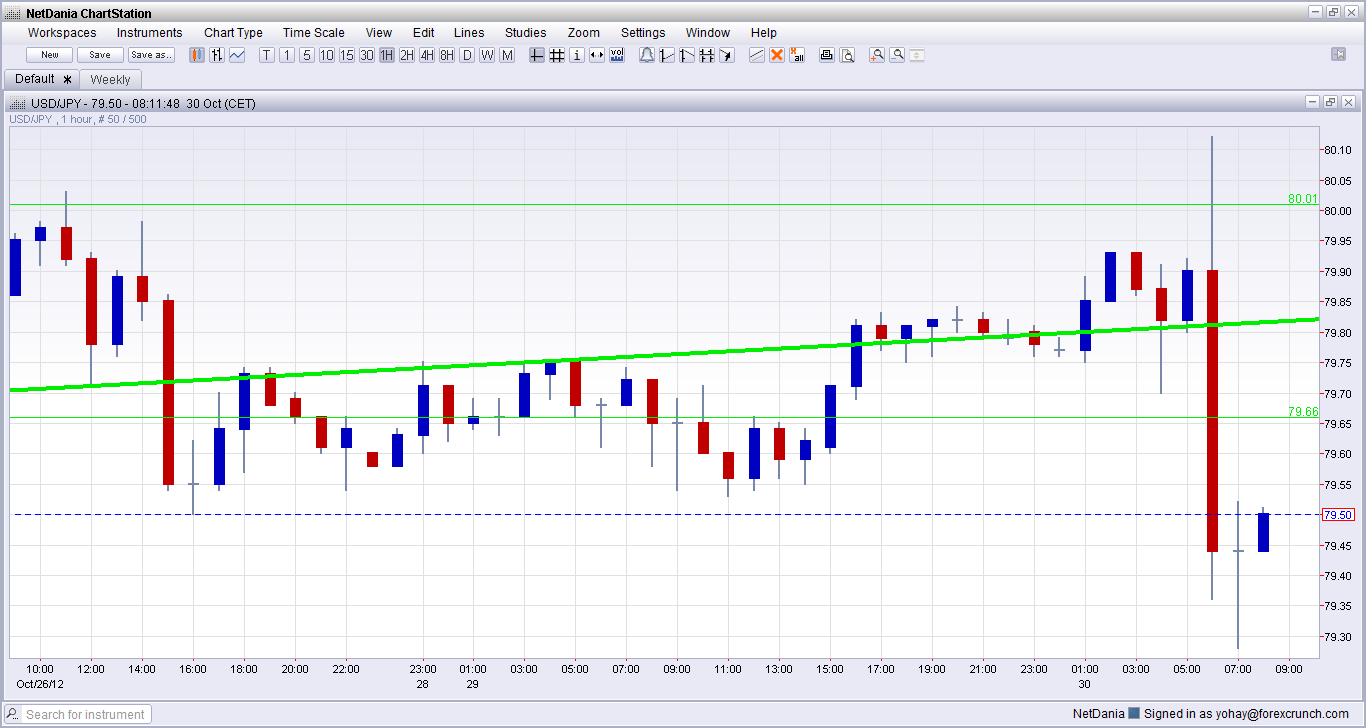Click the New workspace button
1366x728 pixels.
click(50, 55)
